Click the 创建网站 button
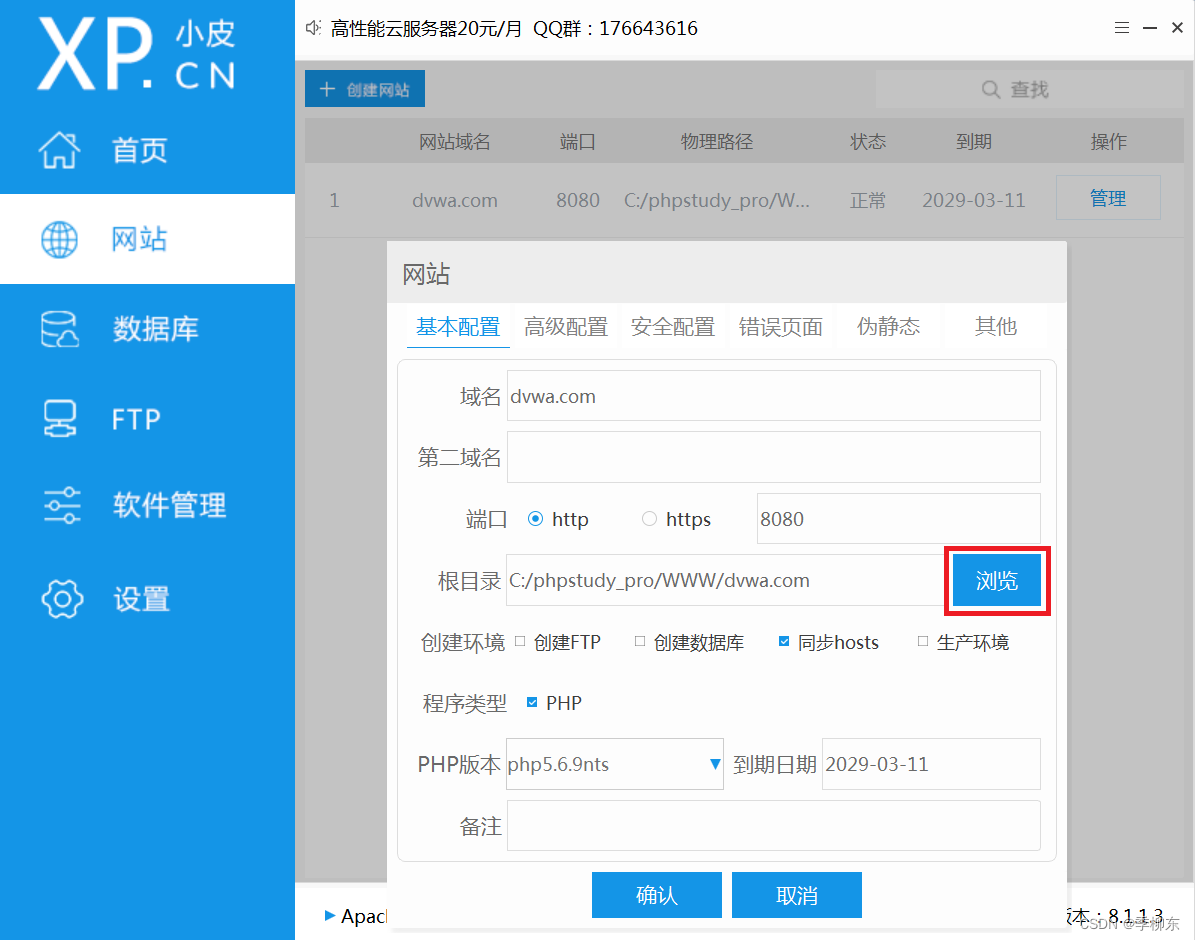The width and height of the screenshot is (1195, 940). point(365,89)
